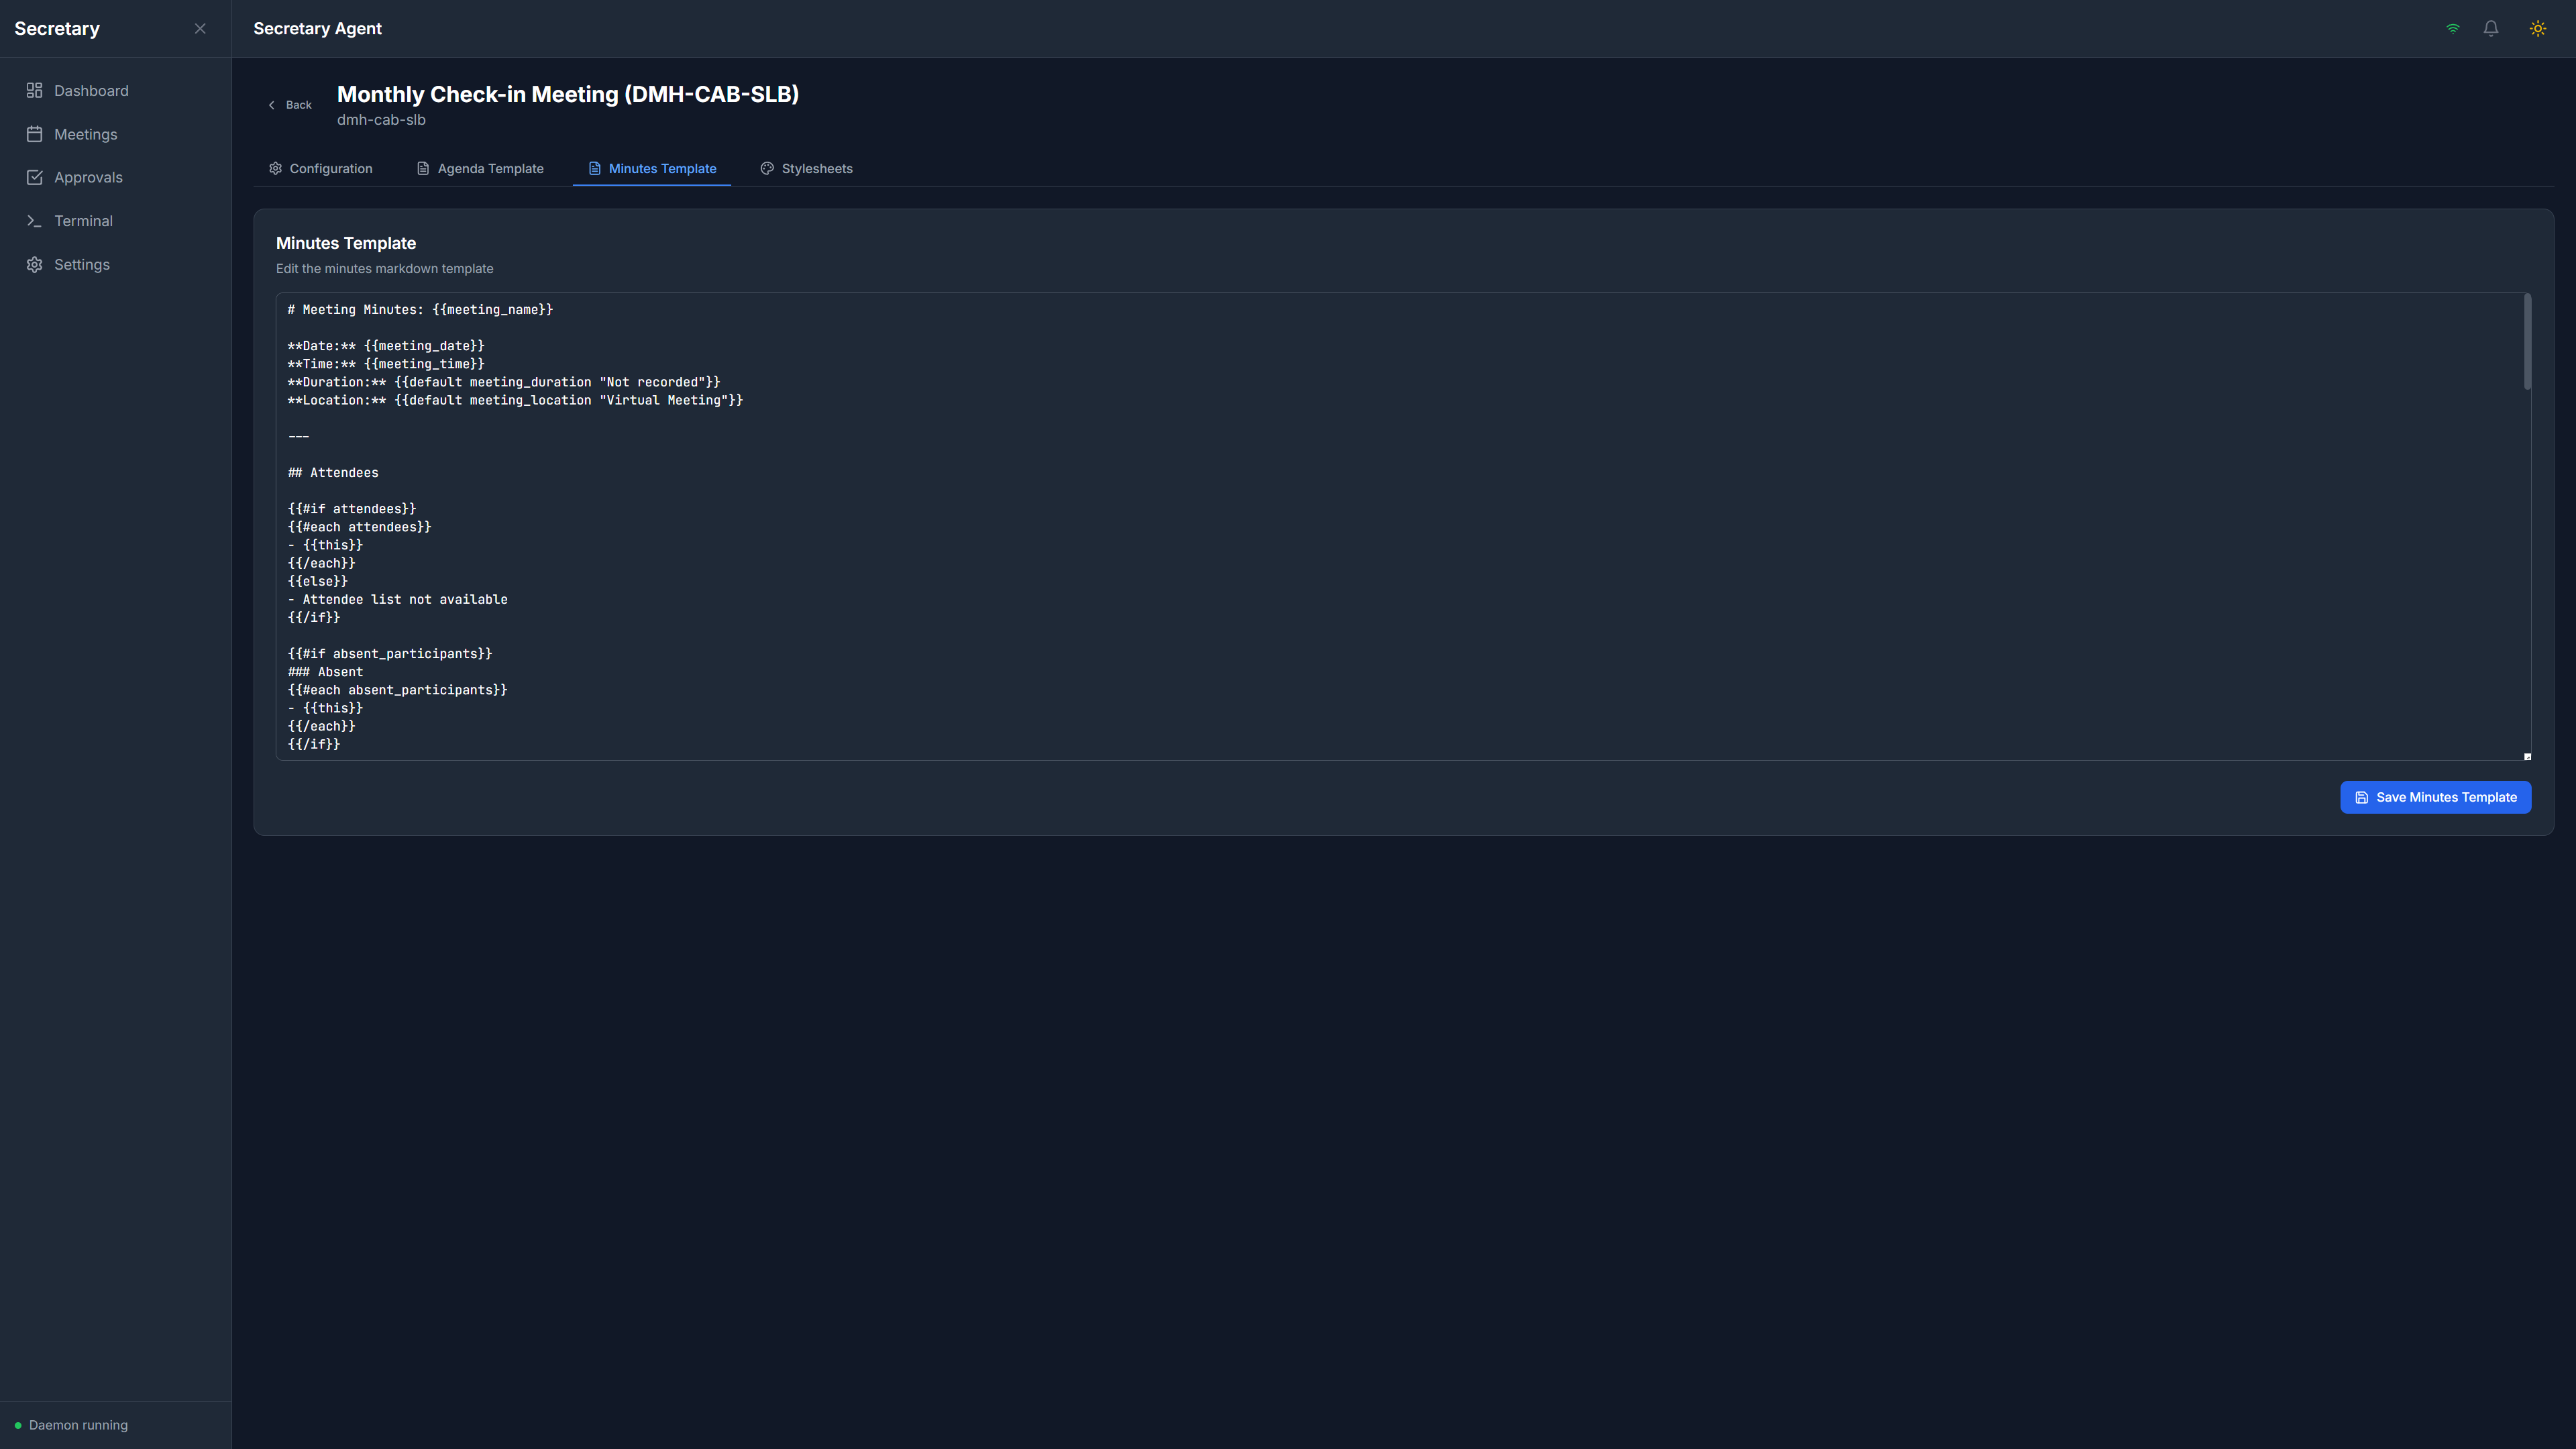Open the Stylesheets tab
The image size is (2576, 1449).
tap(806, 168)
